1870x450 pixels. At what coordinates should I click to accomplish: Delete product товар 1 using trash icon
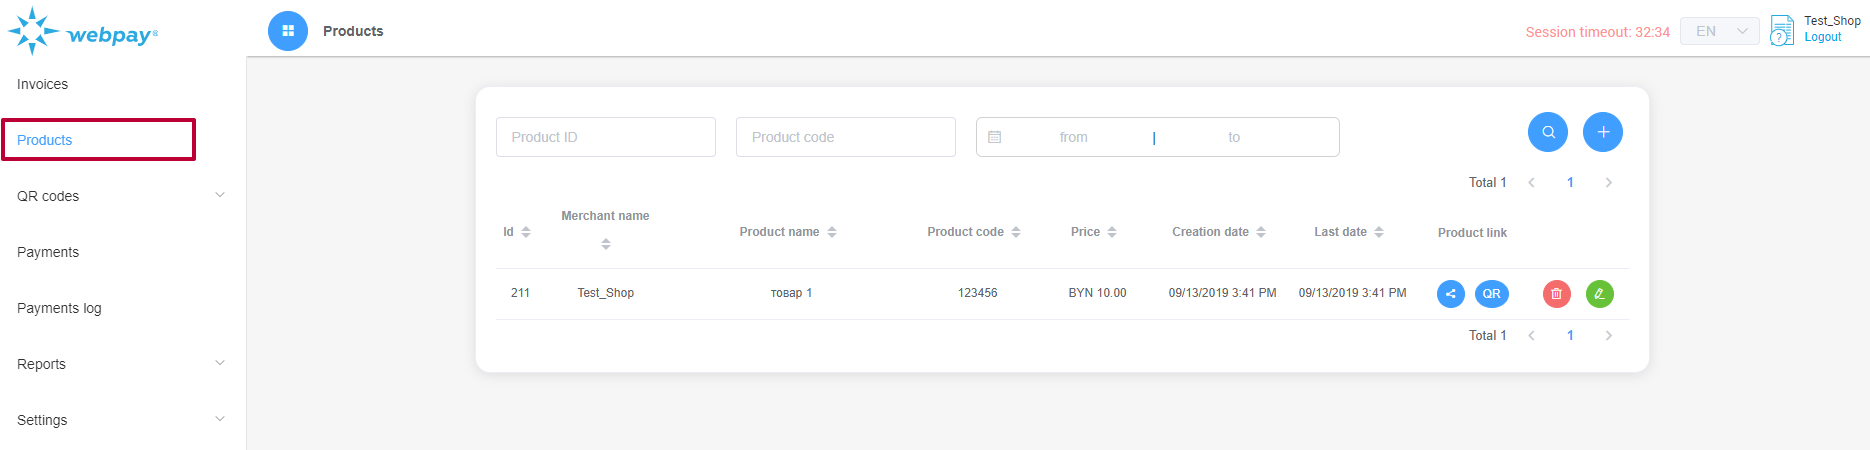coord(1556,294)
